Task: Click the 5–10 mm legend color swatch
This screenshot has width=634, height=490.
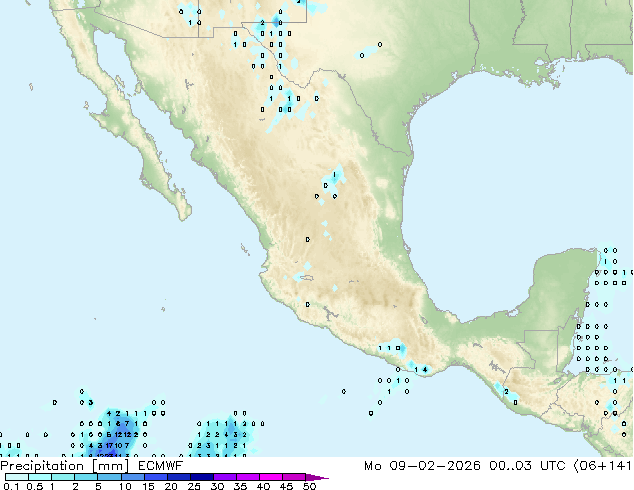Action: 109,477
